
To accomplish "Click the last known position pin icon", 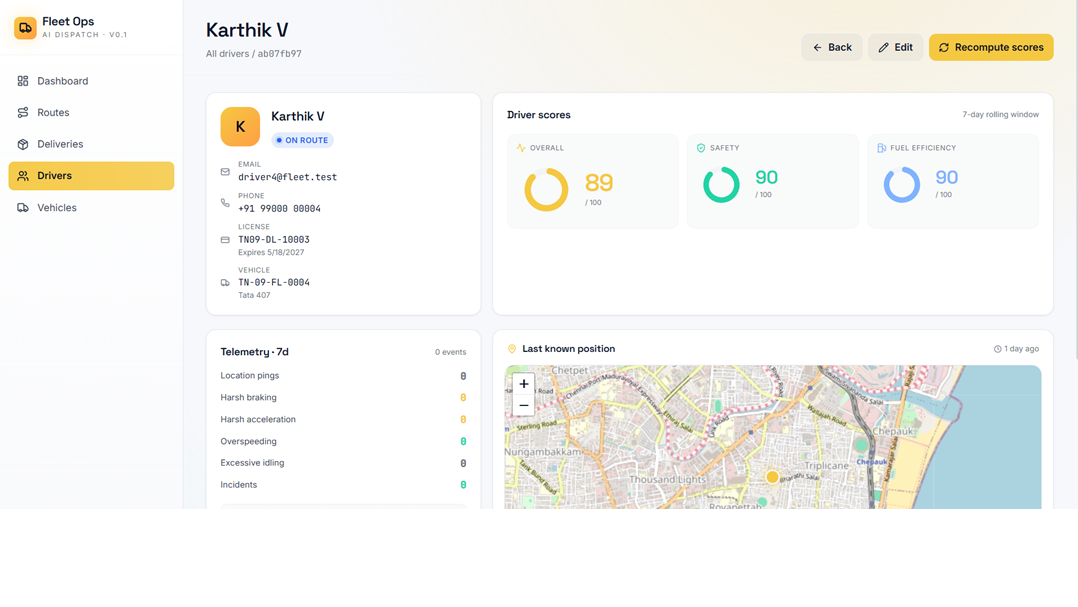I will [512, 349].
